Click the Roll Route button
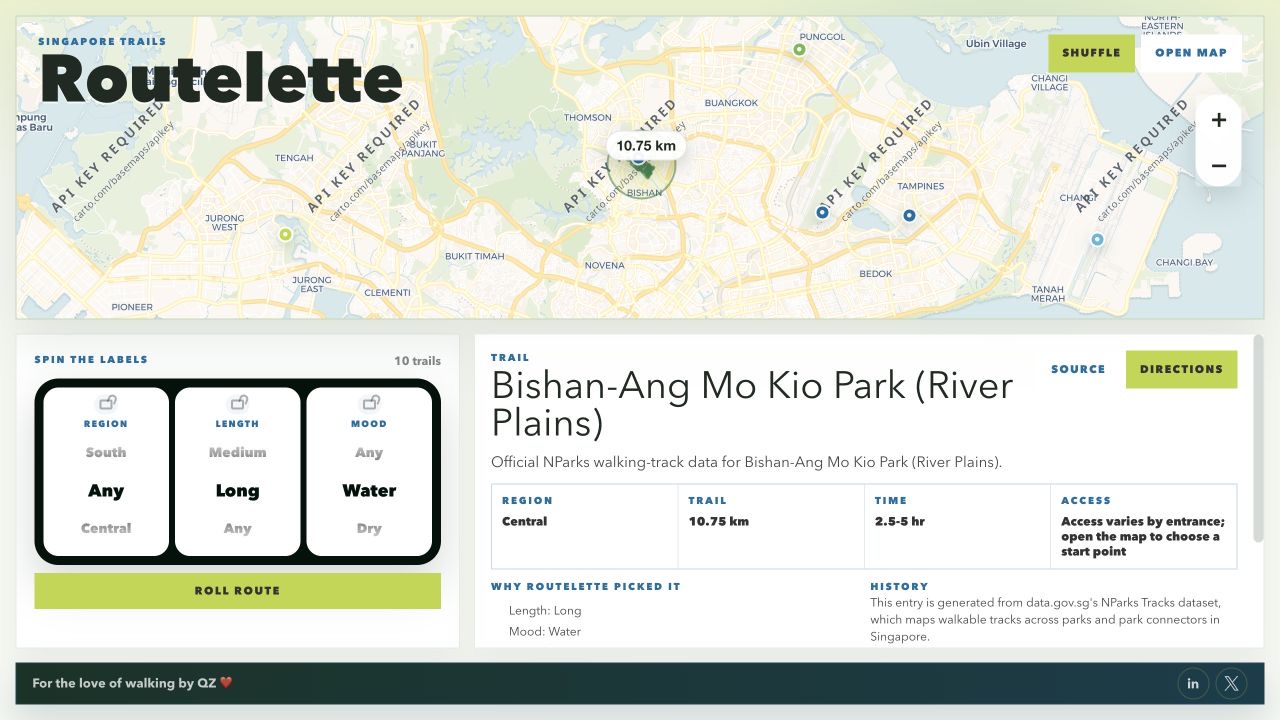 237,590
